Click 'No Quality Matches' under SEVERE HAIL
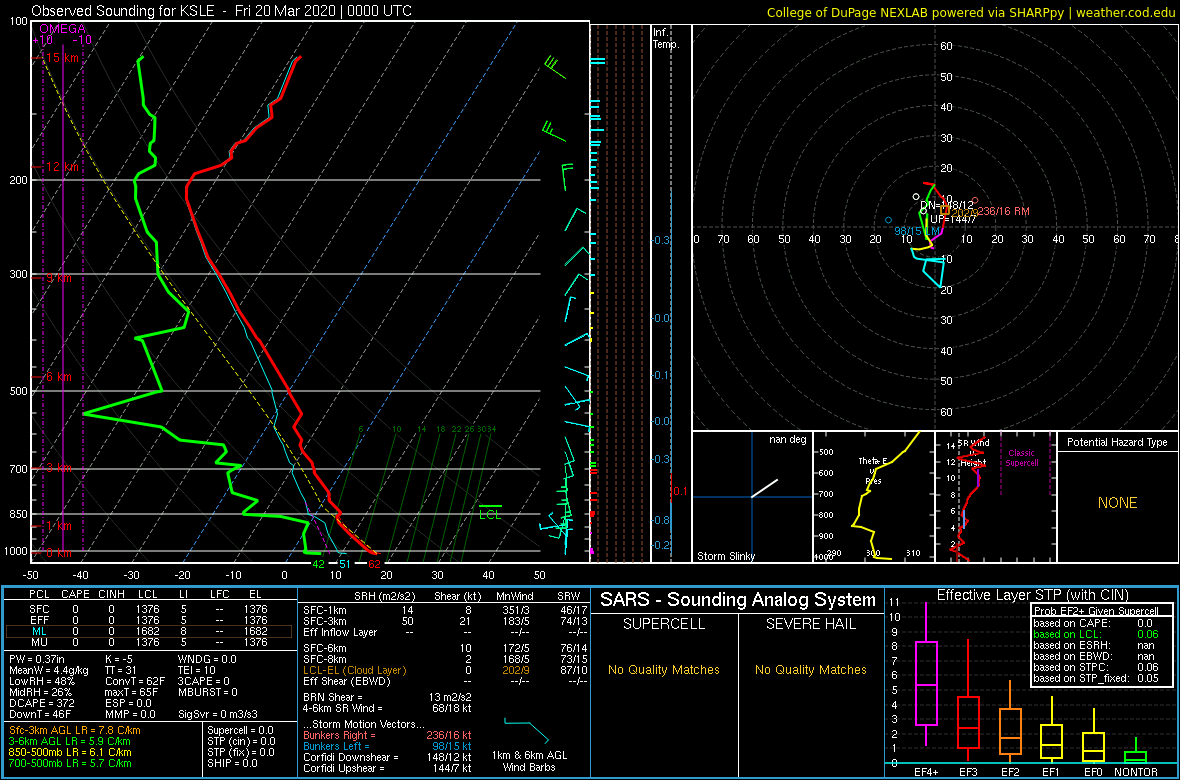1180x780 pixels. click(x=811, y=669)
